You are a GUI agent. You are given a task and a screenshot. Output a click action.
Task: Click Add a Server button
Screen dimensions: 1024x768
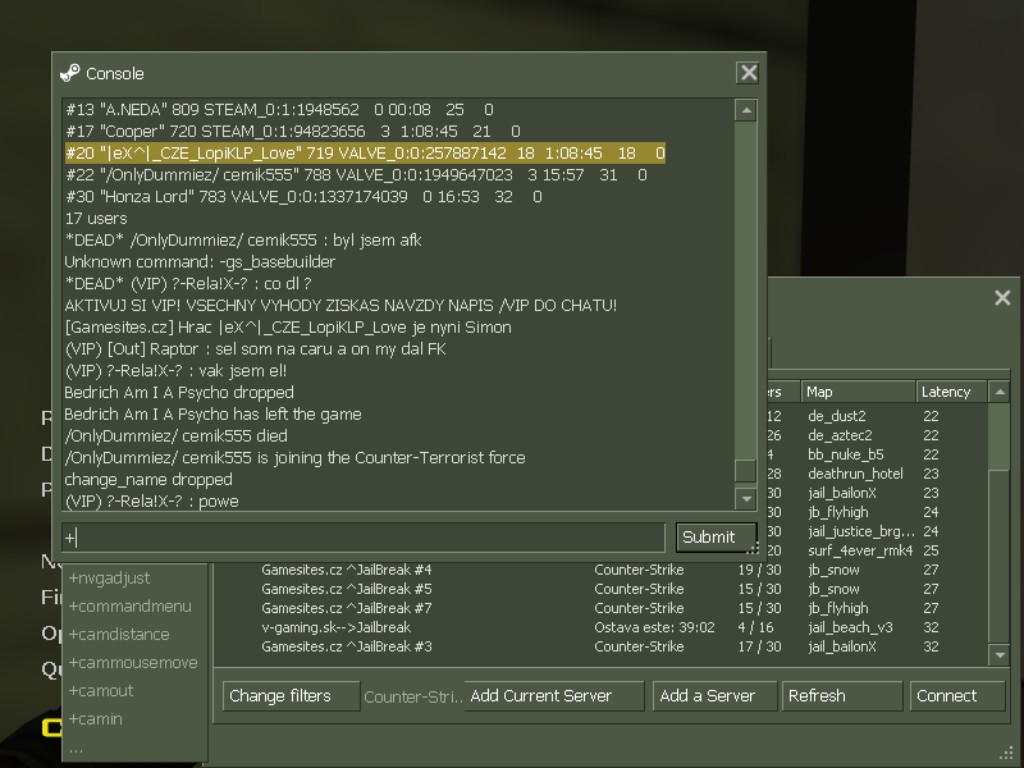point(714,696)
